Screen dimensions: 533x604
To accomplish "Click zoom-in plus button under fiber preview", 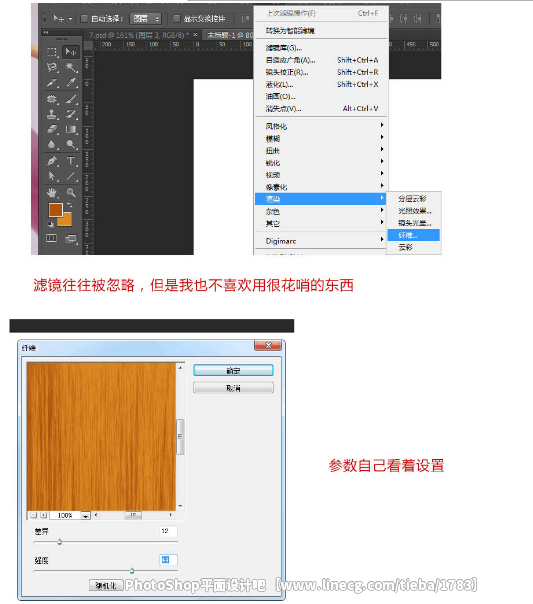I will click(44, 515).
